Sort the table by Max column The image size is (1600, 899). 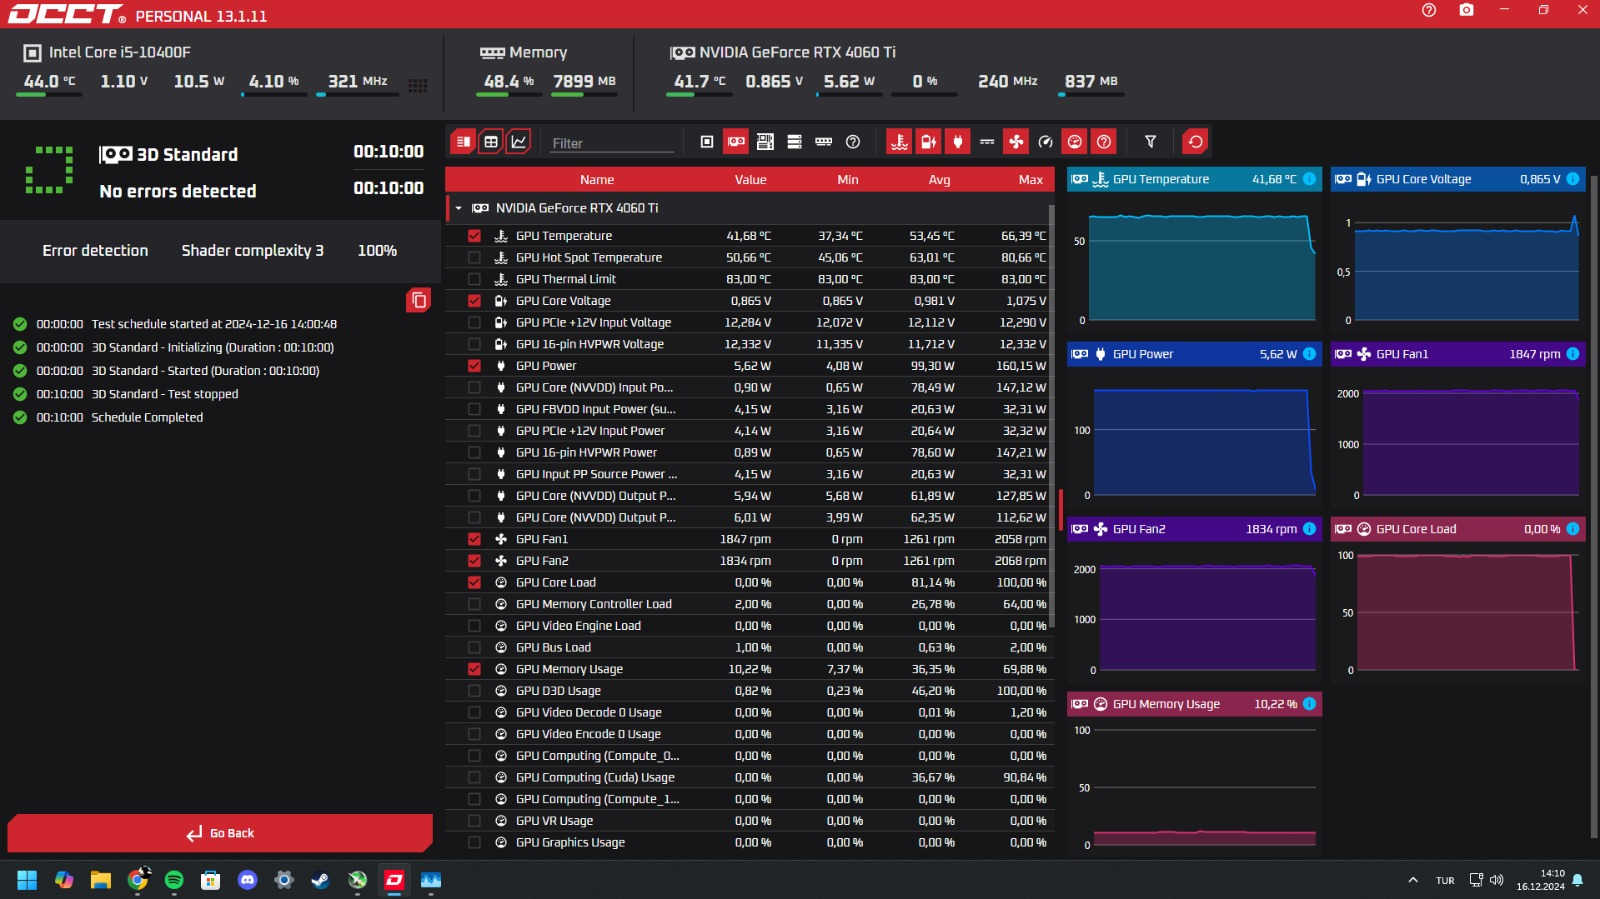pyautogui.click(x=1031, y=180)
